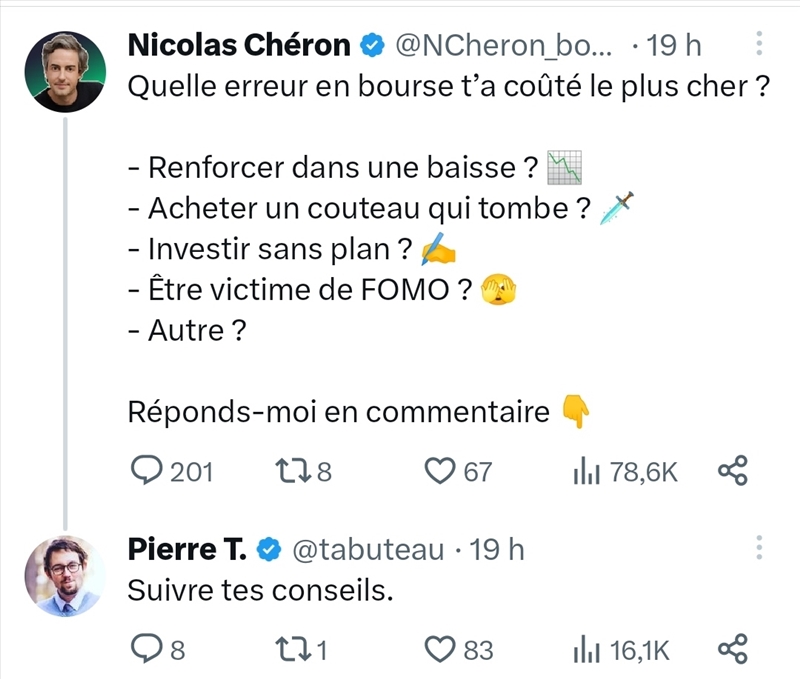Open more options for Pierre T.'s reply
Viewport: 800px width, 679px height.
pos(759,548)
